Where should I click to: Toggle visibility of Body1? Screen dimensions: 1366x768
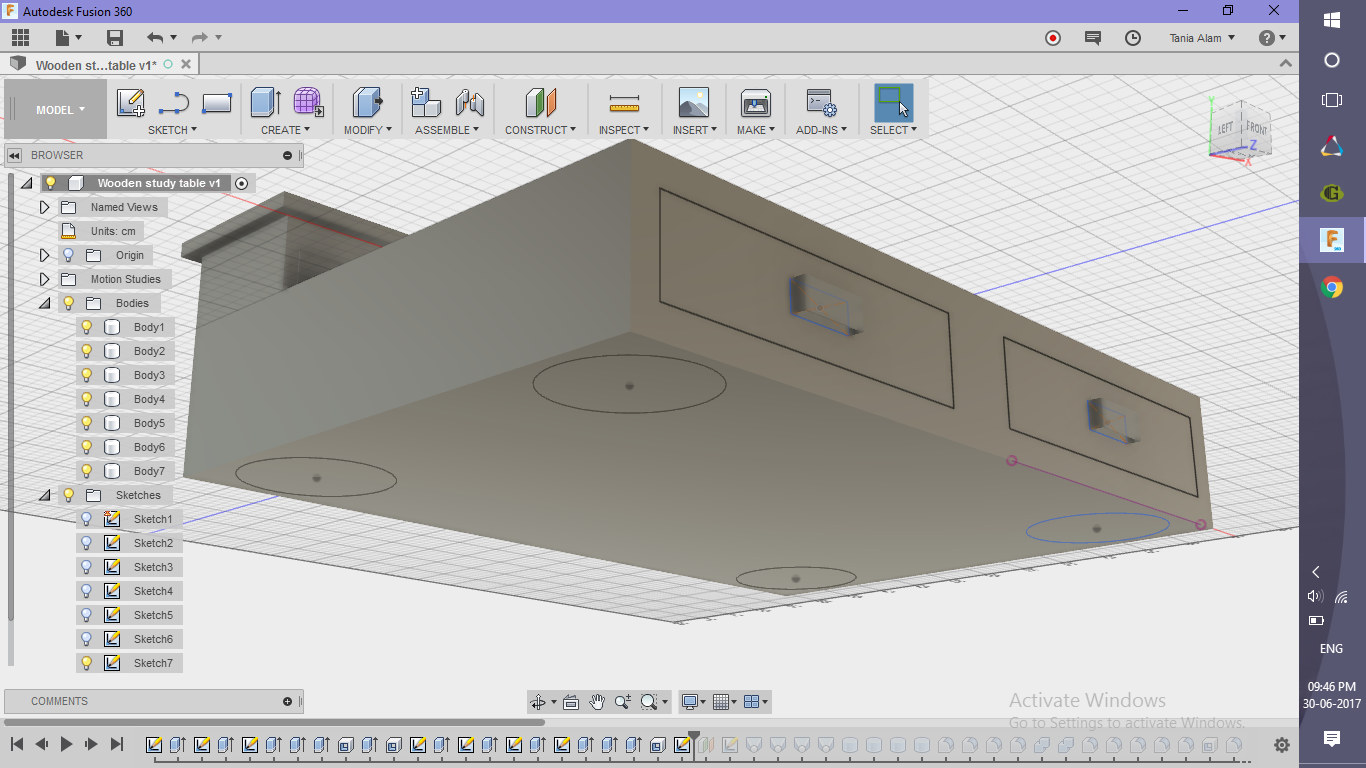pos(87,327)
